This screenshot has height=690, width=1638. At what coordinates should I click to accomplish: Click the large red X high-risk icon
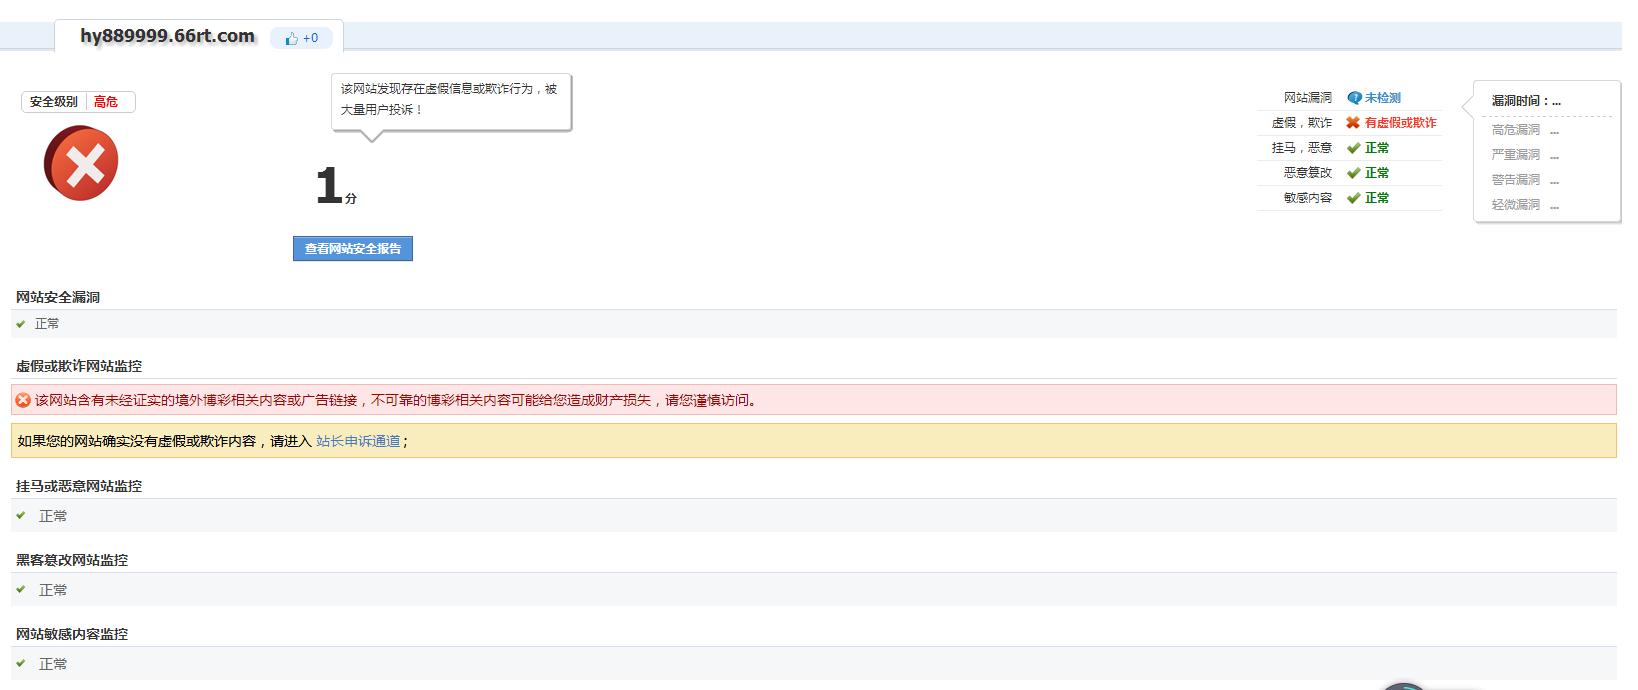(81, 163)
